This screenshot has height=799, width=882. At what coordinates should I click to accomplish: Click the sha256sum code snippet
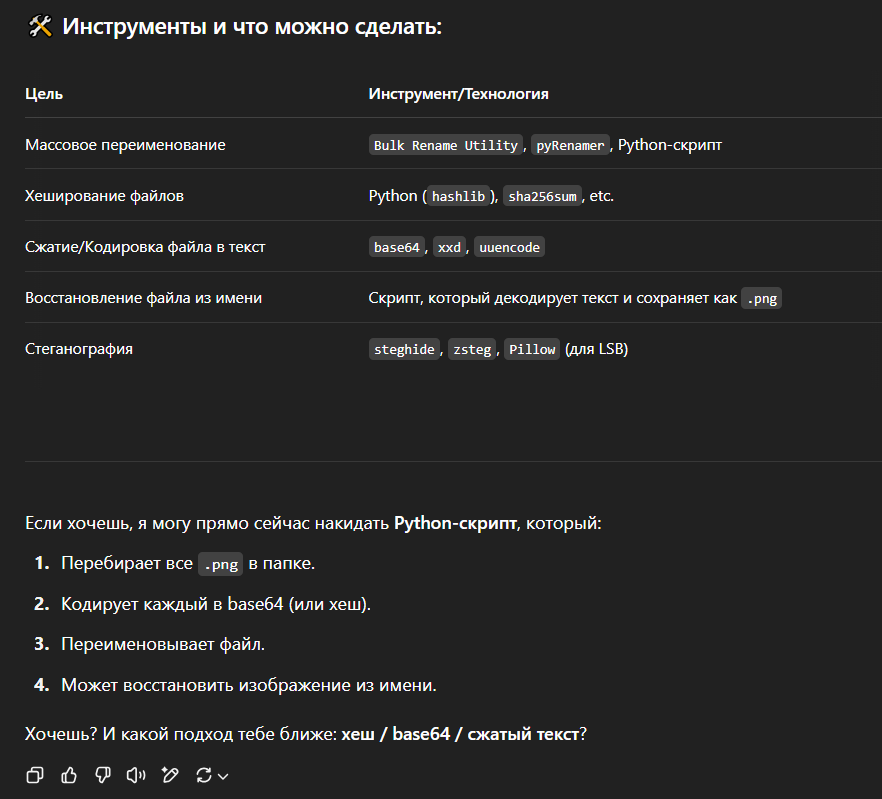coord(542,196)
